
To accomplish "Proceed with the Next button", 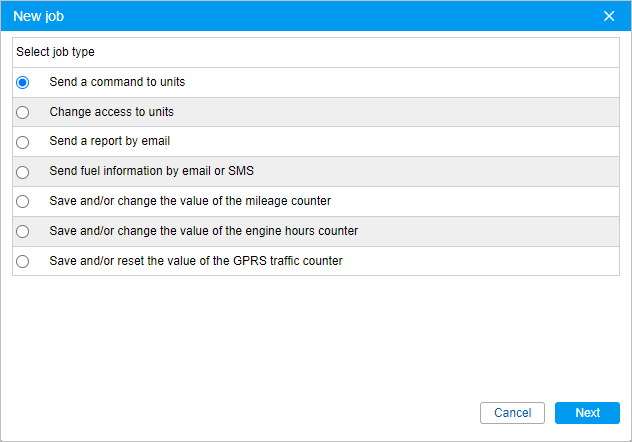I will point(587,413).
